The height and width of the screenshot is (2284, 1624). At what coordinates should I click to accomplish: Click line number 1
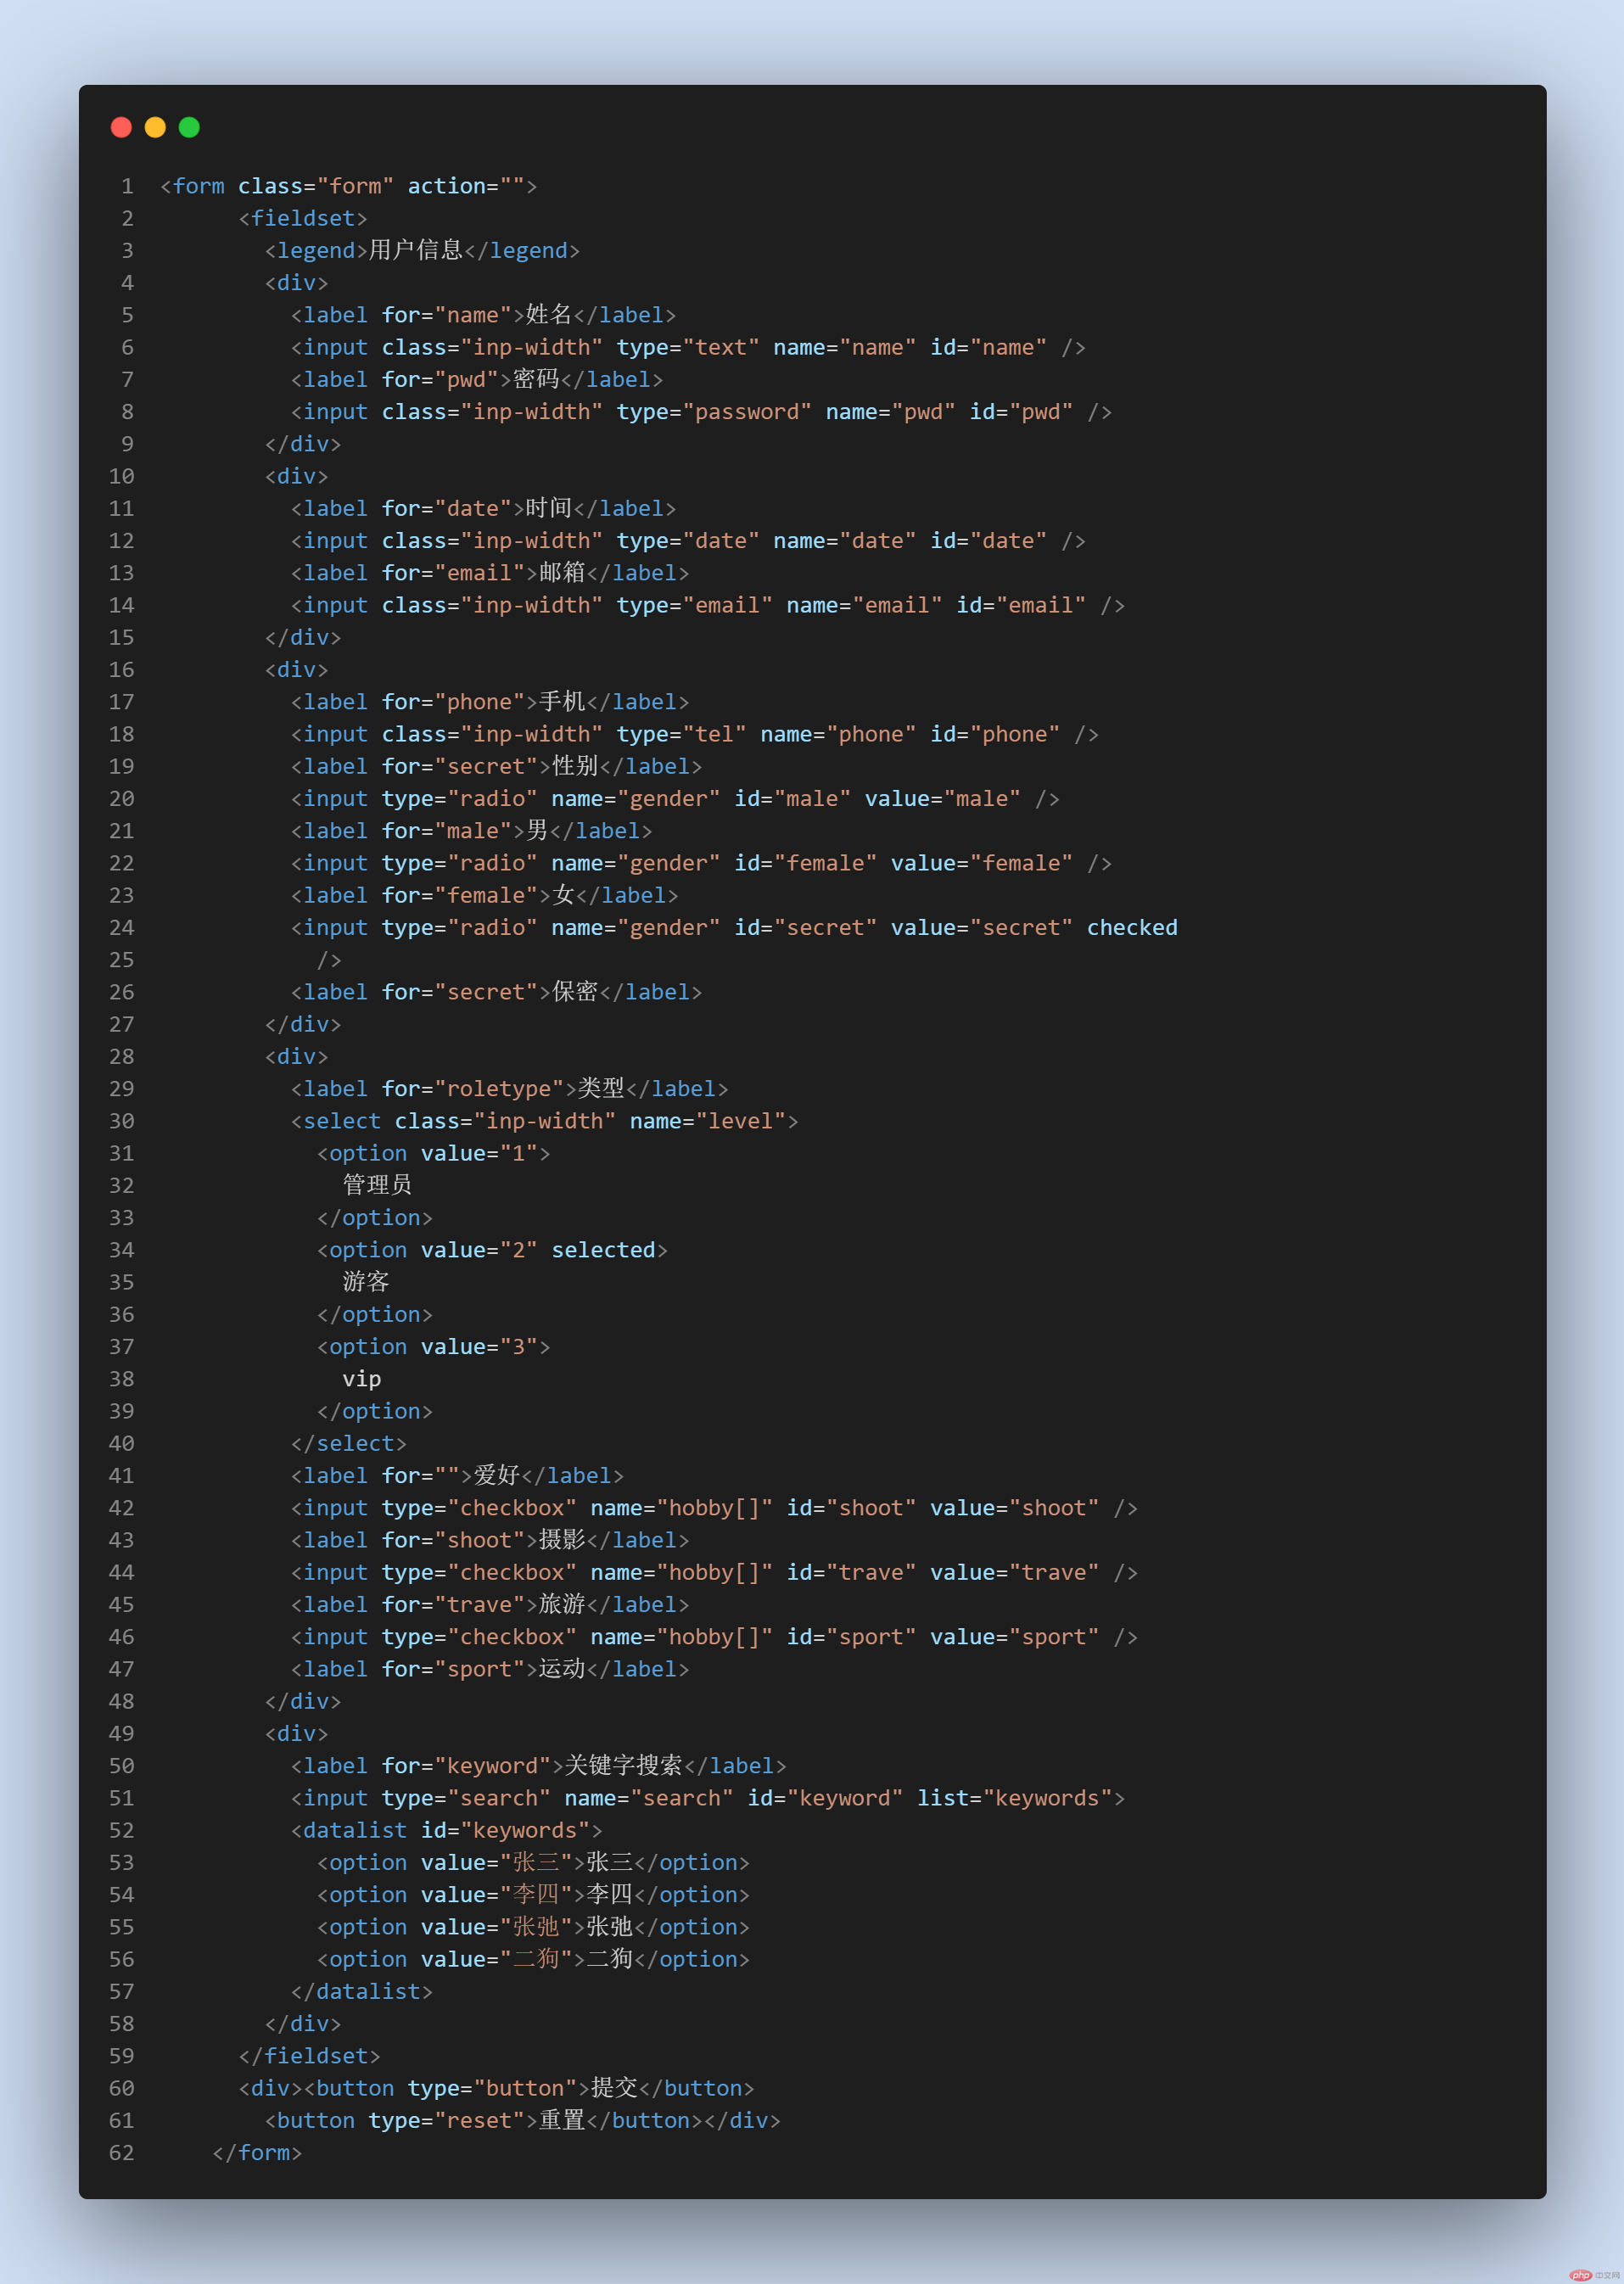pyautogui.click(x=127, y=186)
